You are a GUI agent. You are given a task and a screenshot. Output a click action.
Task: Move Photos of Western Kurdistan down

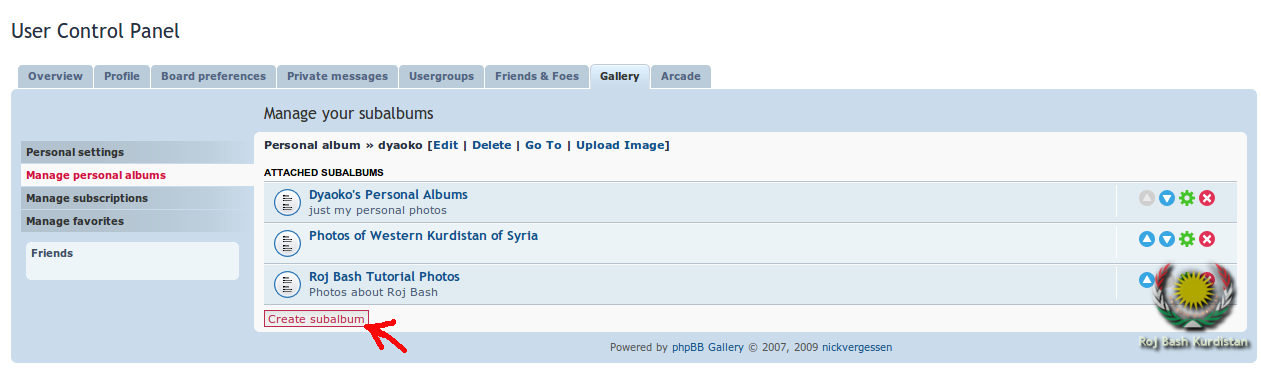pyautogui.click(x=1167, y=239)
